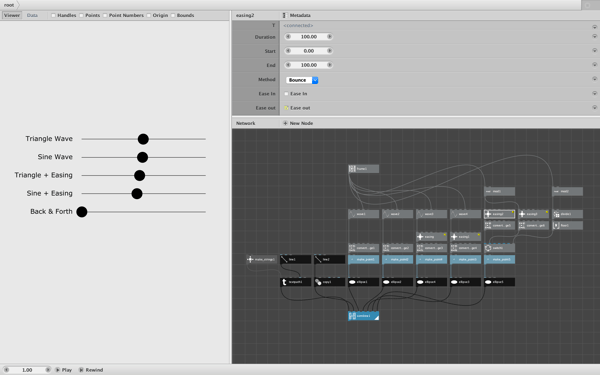600x375 pixels.
Task: Select the make_strings1 node
Action: pyautogui.click(x=261, y=259)
